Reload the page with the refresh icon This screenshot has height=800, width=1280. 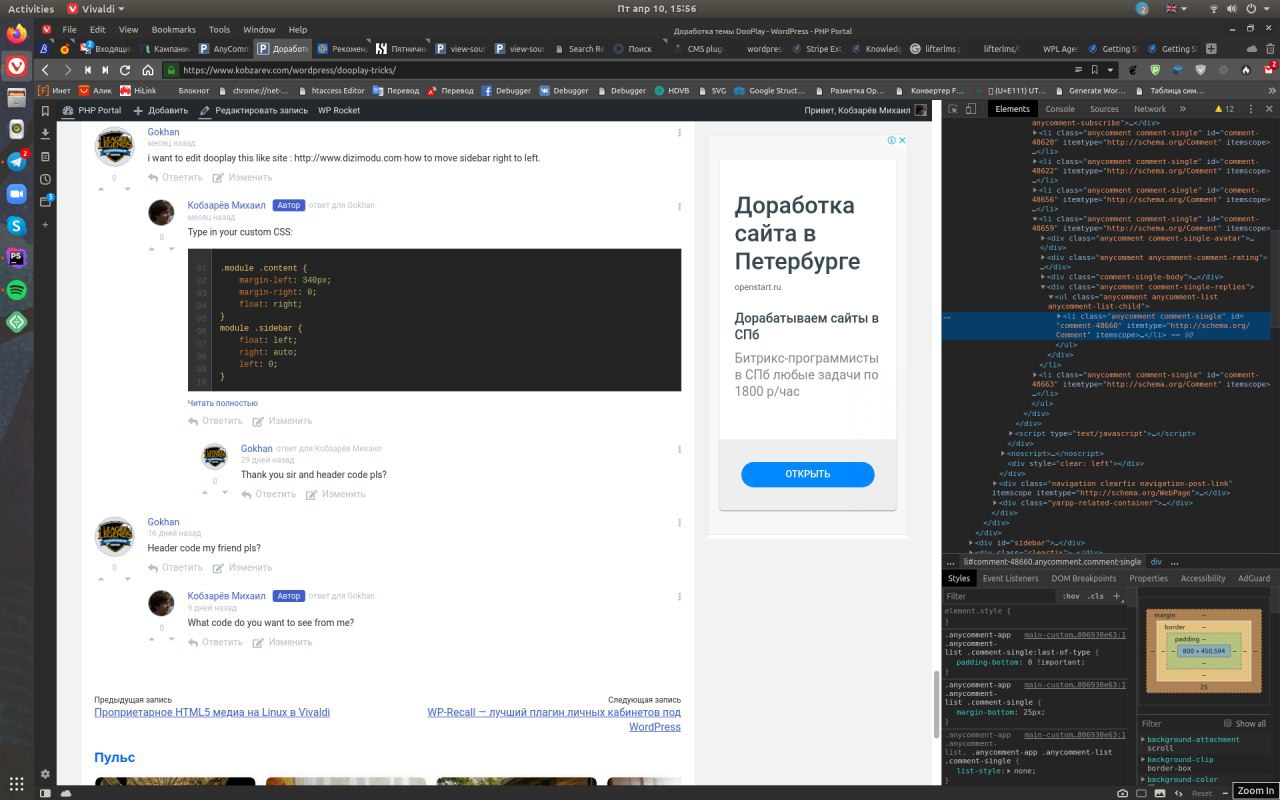[125, 70]
